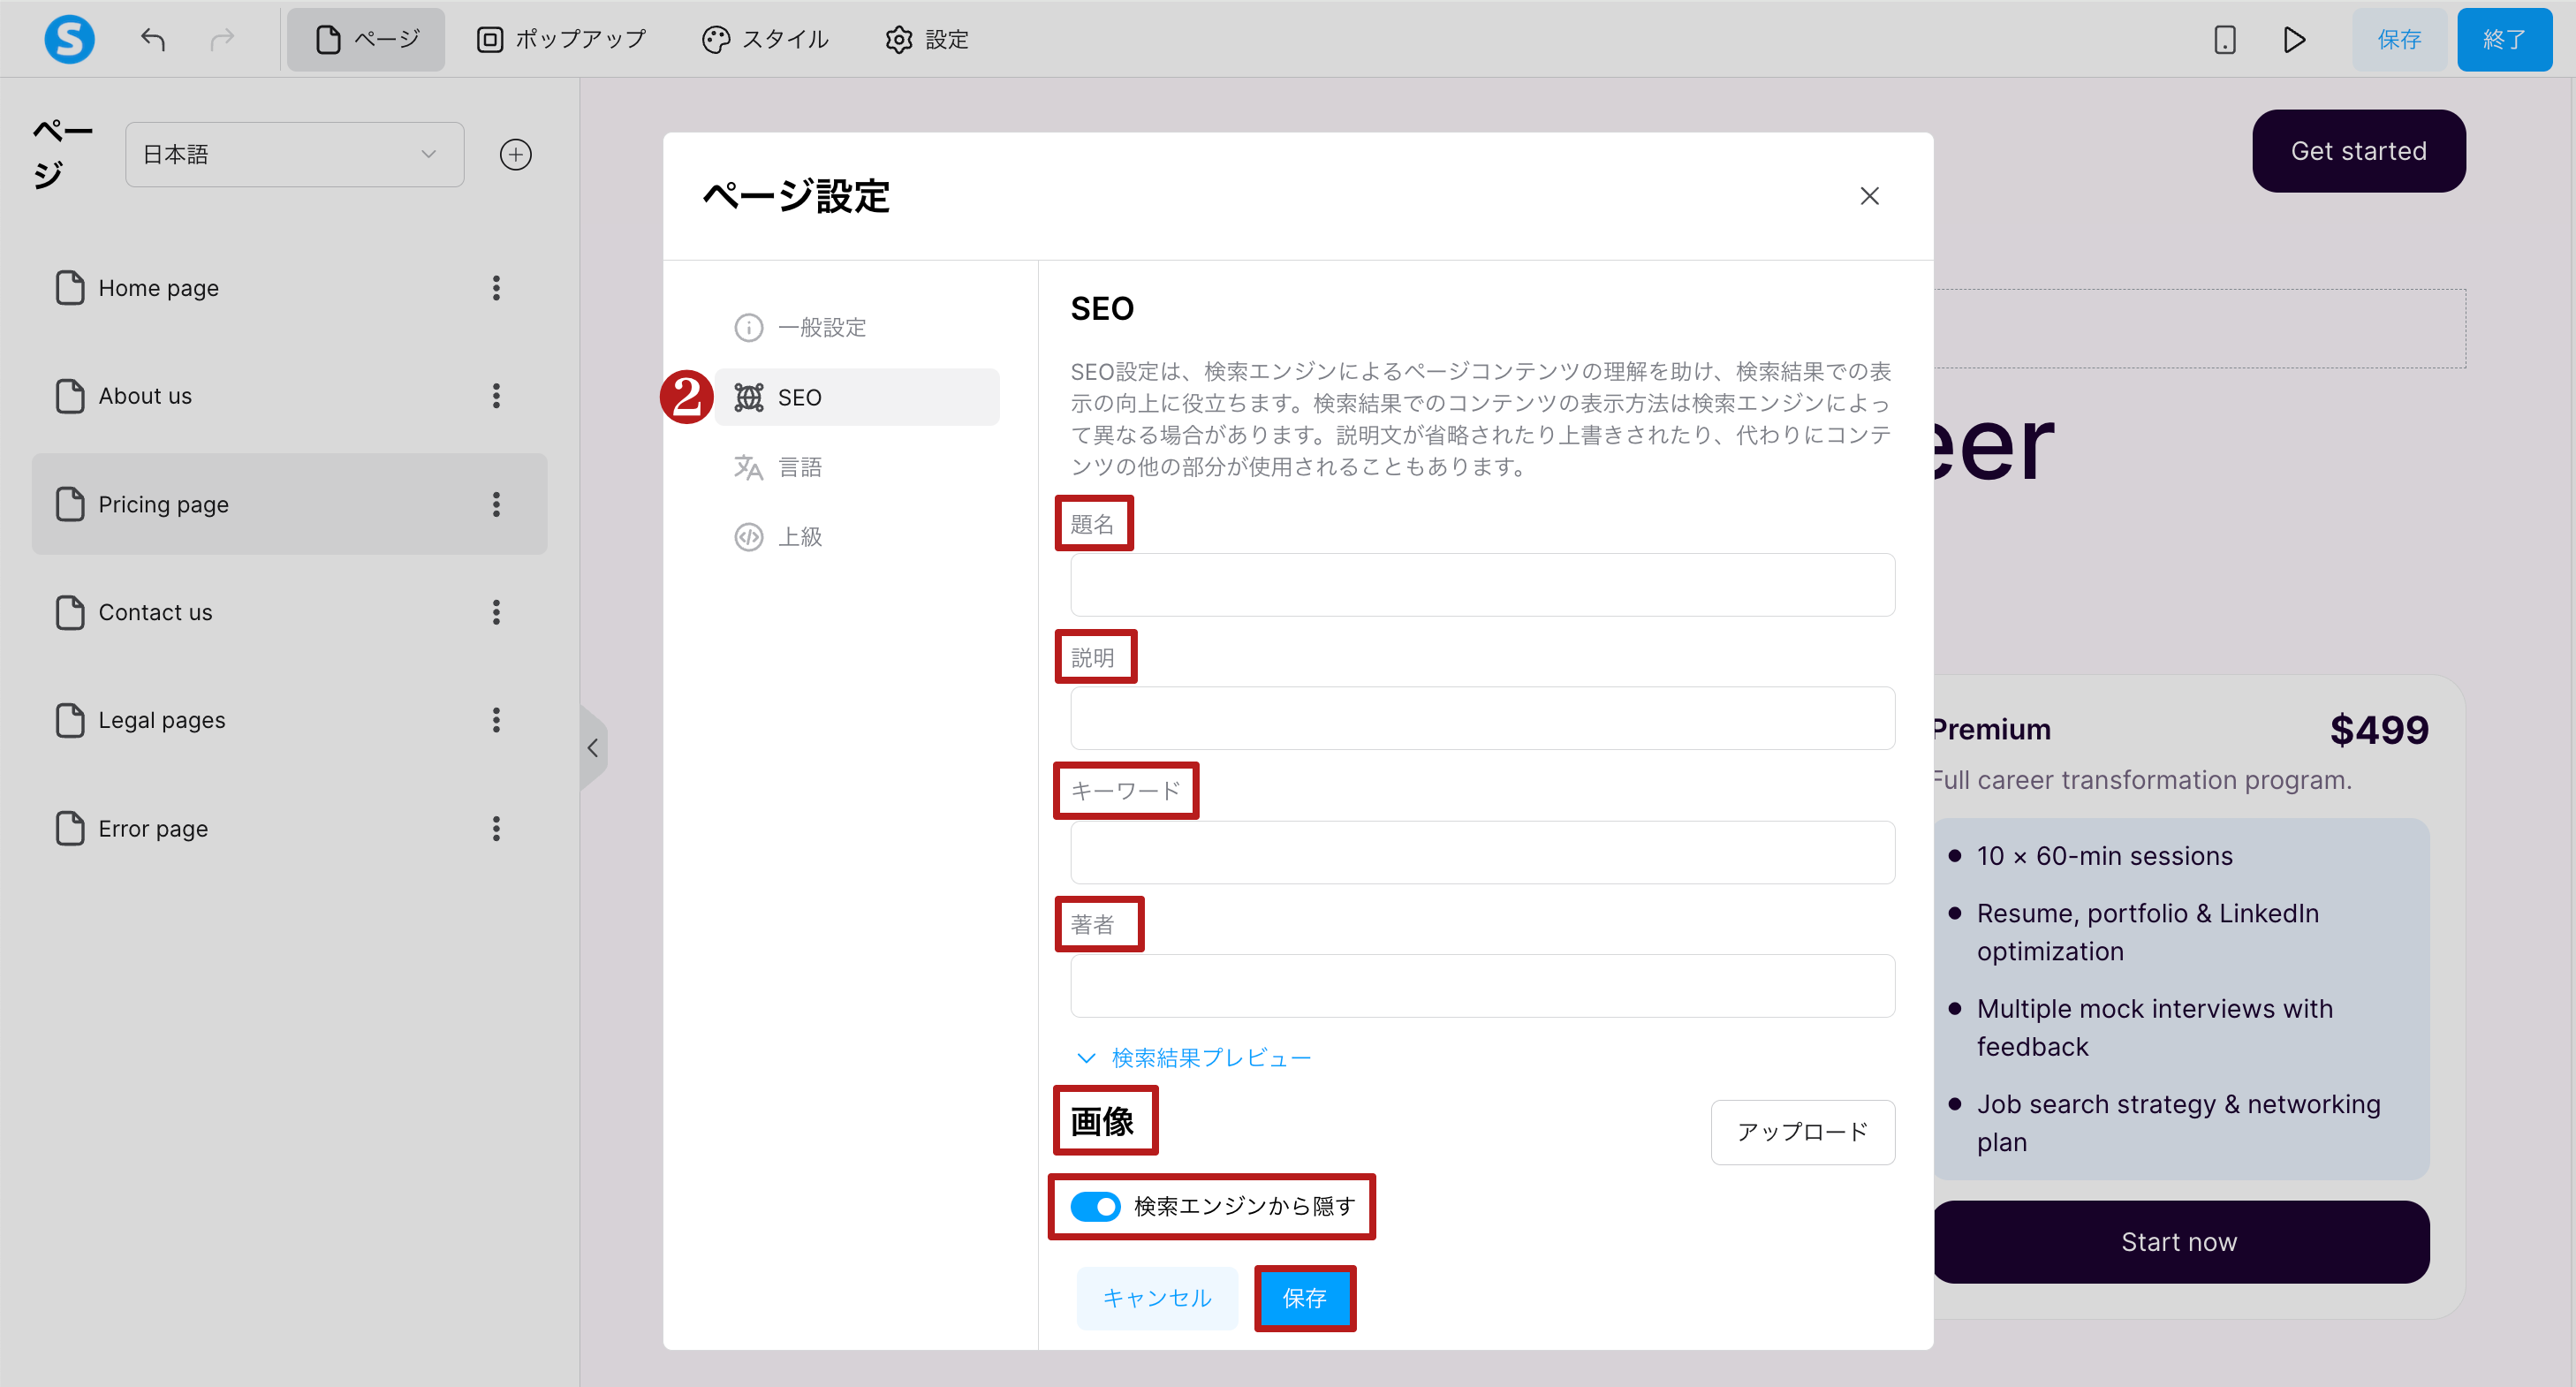Open the three-dot menu for Contact us
This screenshot has height=1387, width=2576.
[x=496, y=612]
